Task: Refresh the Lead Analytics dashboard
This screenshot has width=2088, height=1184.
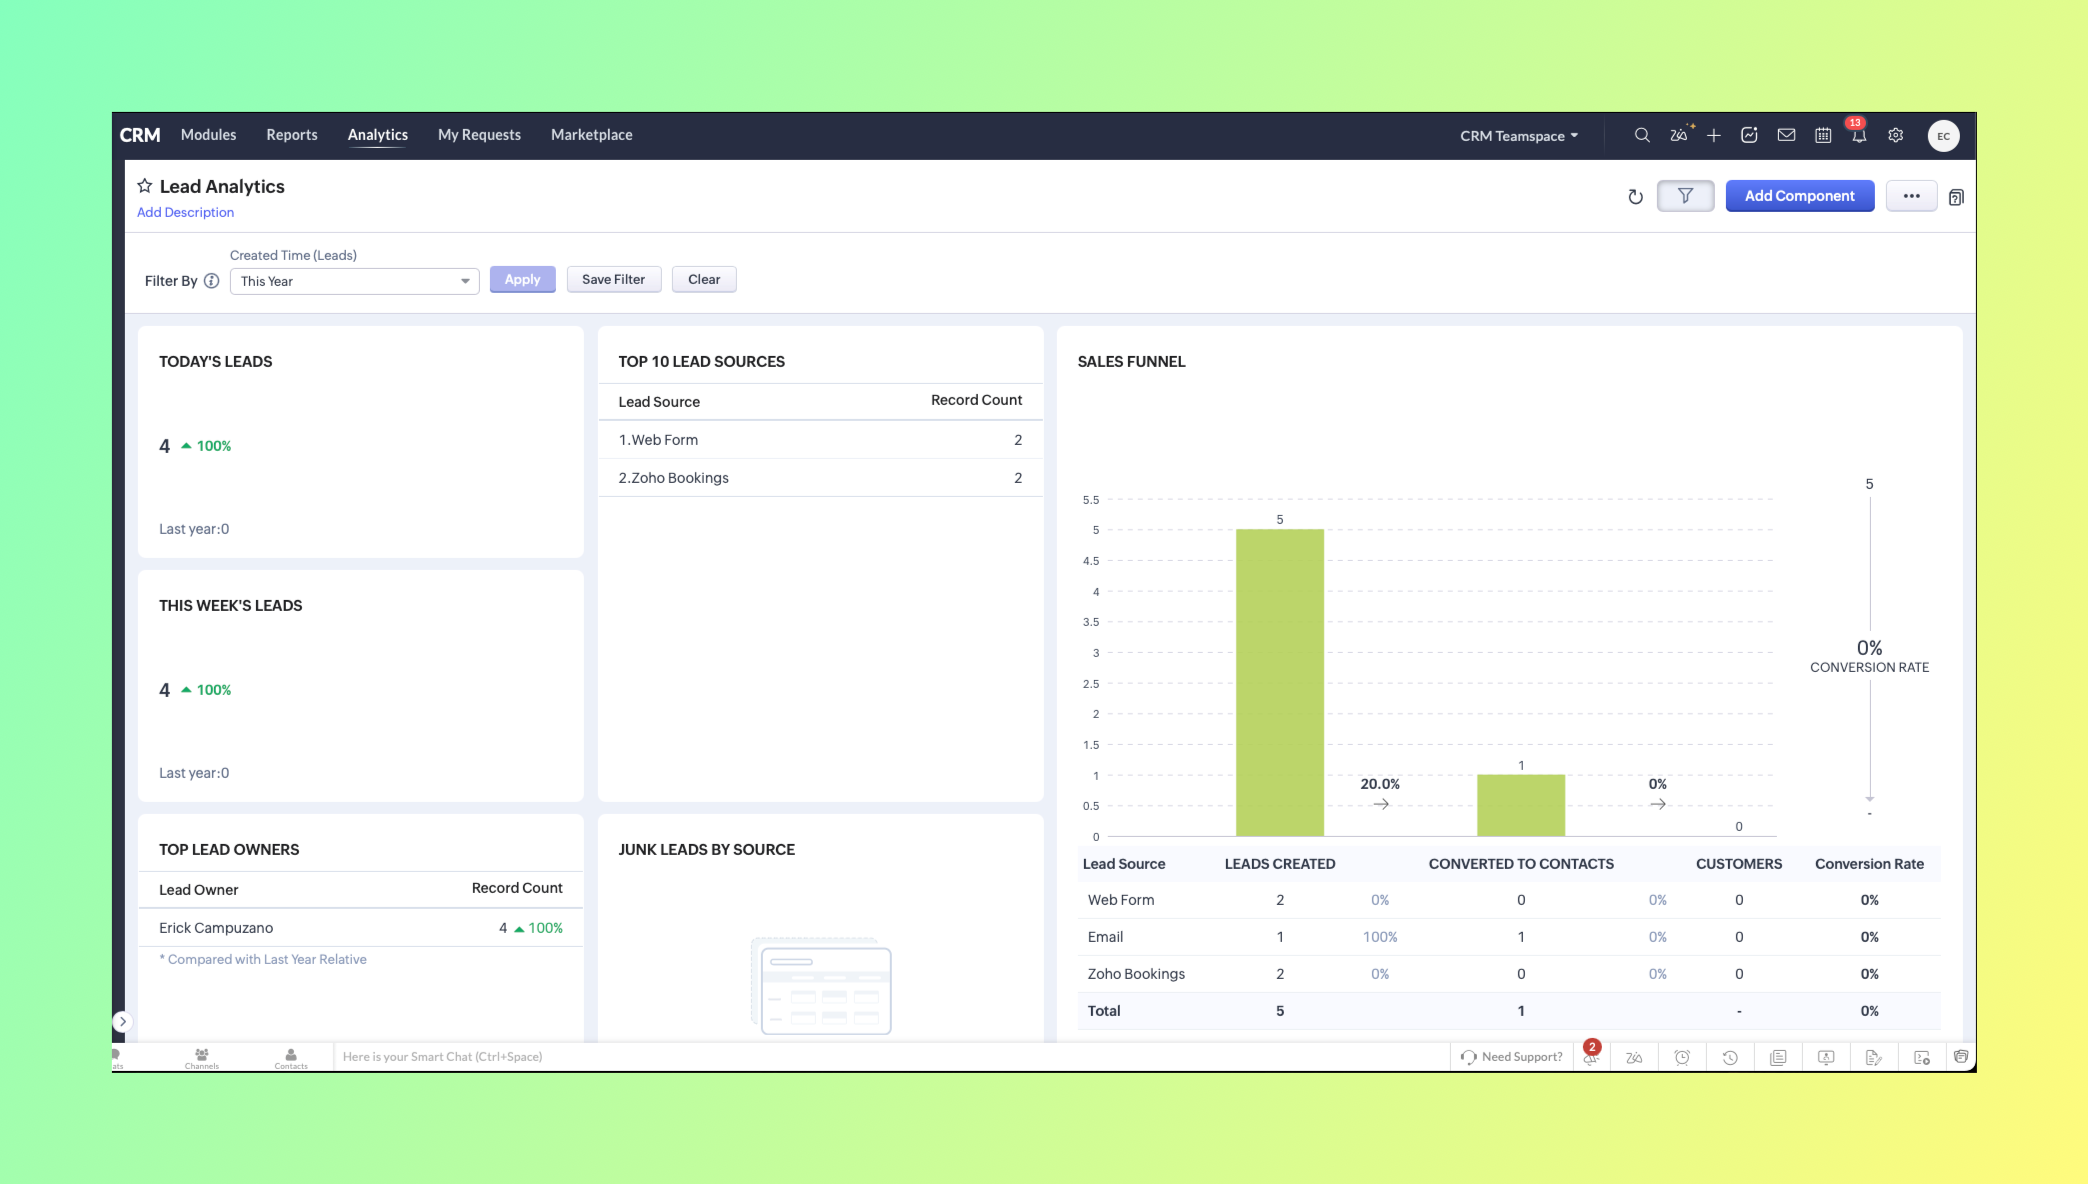Action: [x=1635, y=197]
